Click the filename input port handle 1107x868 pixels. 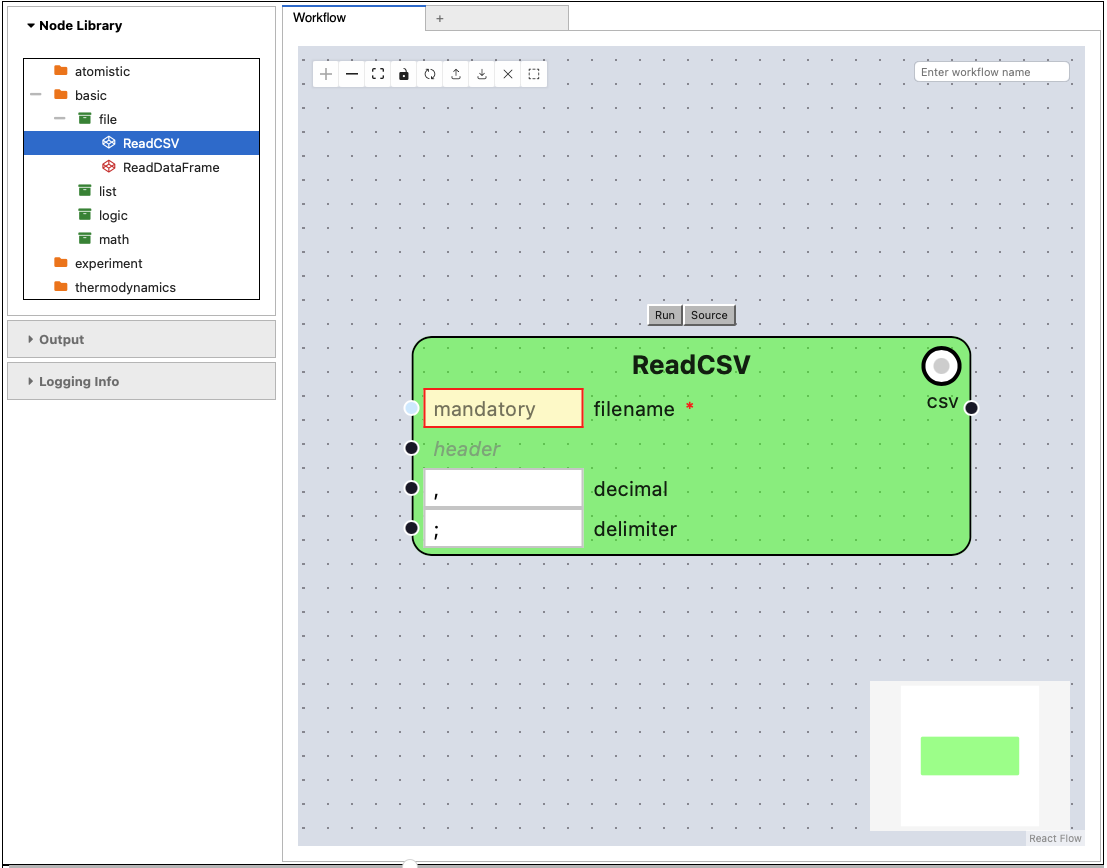tap(412, 408)
